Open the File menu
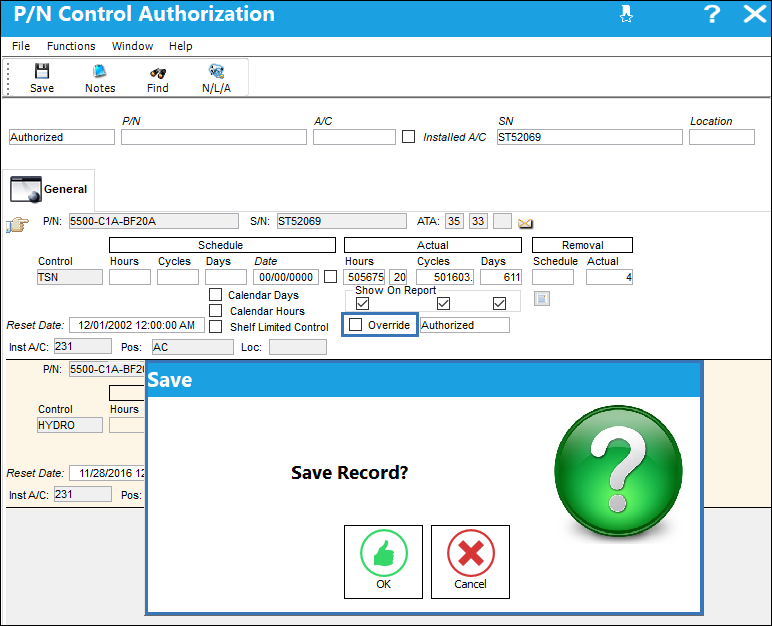Screen dimensions: 772x626 tap(21, 46)
